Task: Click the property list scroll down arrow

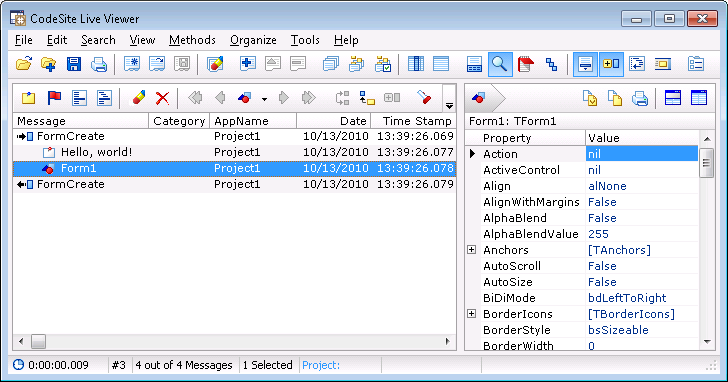Action: (x=707, y=342)
